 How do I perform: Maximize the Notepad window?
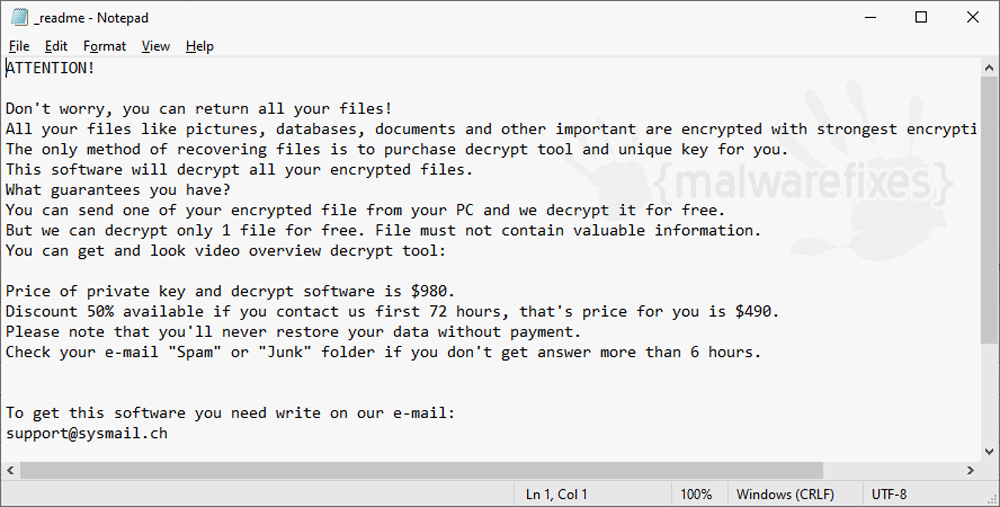coord(921,17)
